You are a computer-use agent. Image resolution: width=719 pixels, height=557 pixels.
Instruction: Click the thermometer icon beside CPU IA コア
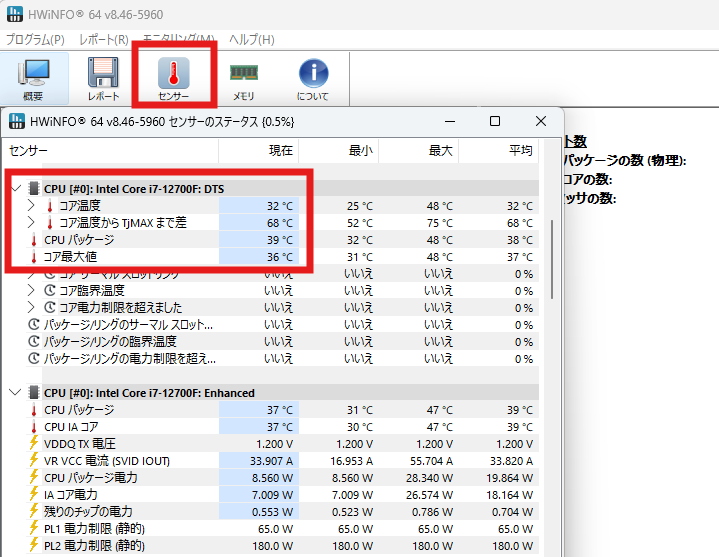[x=33, y=427]
